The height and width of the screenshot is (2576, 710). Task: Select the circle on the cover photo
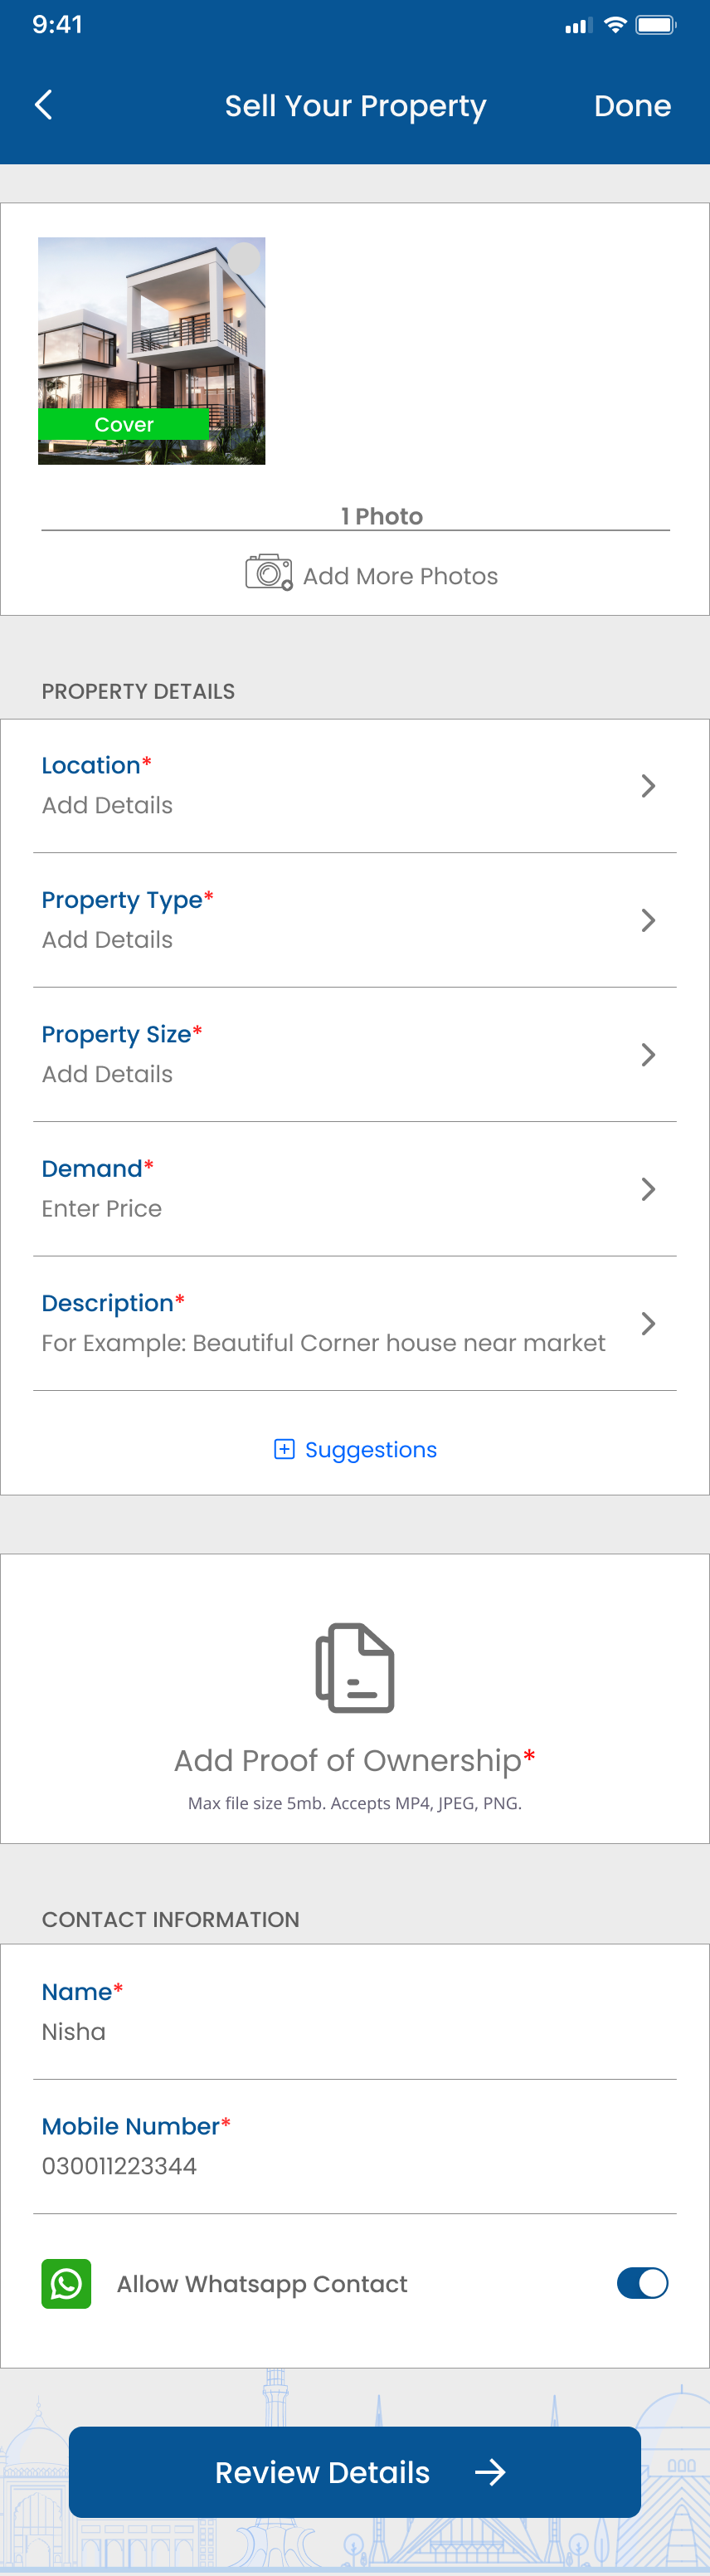(x=245, y=258)
